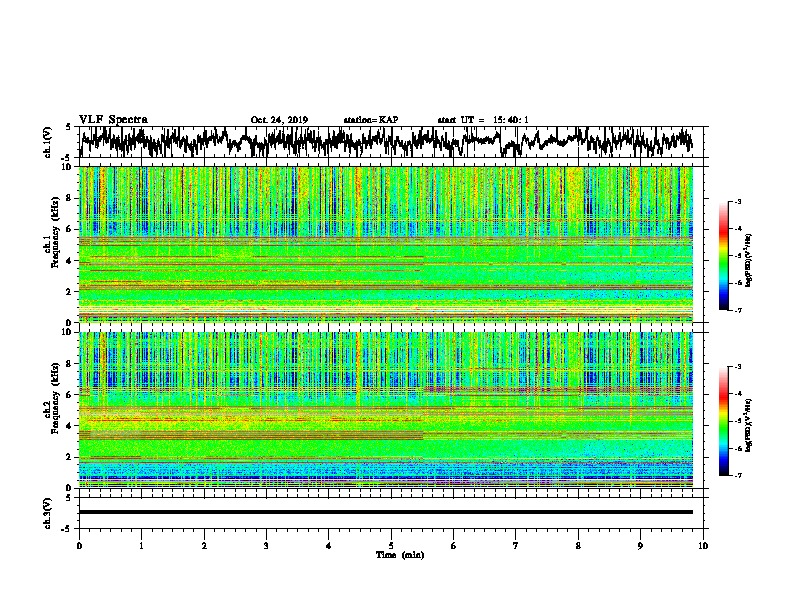Viewport: 792px width, 612px height.
Task: Click the 'start UT = 15:40:1' text
Action: (483, 120)
